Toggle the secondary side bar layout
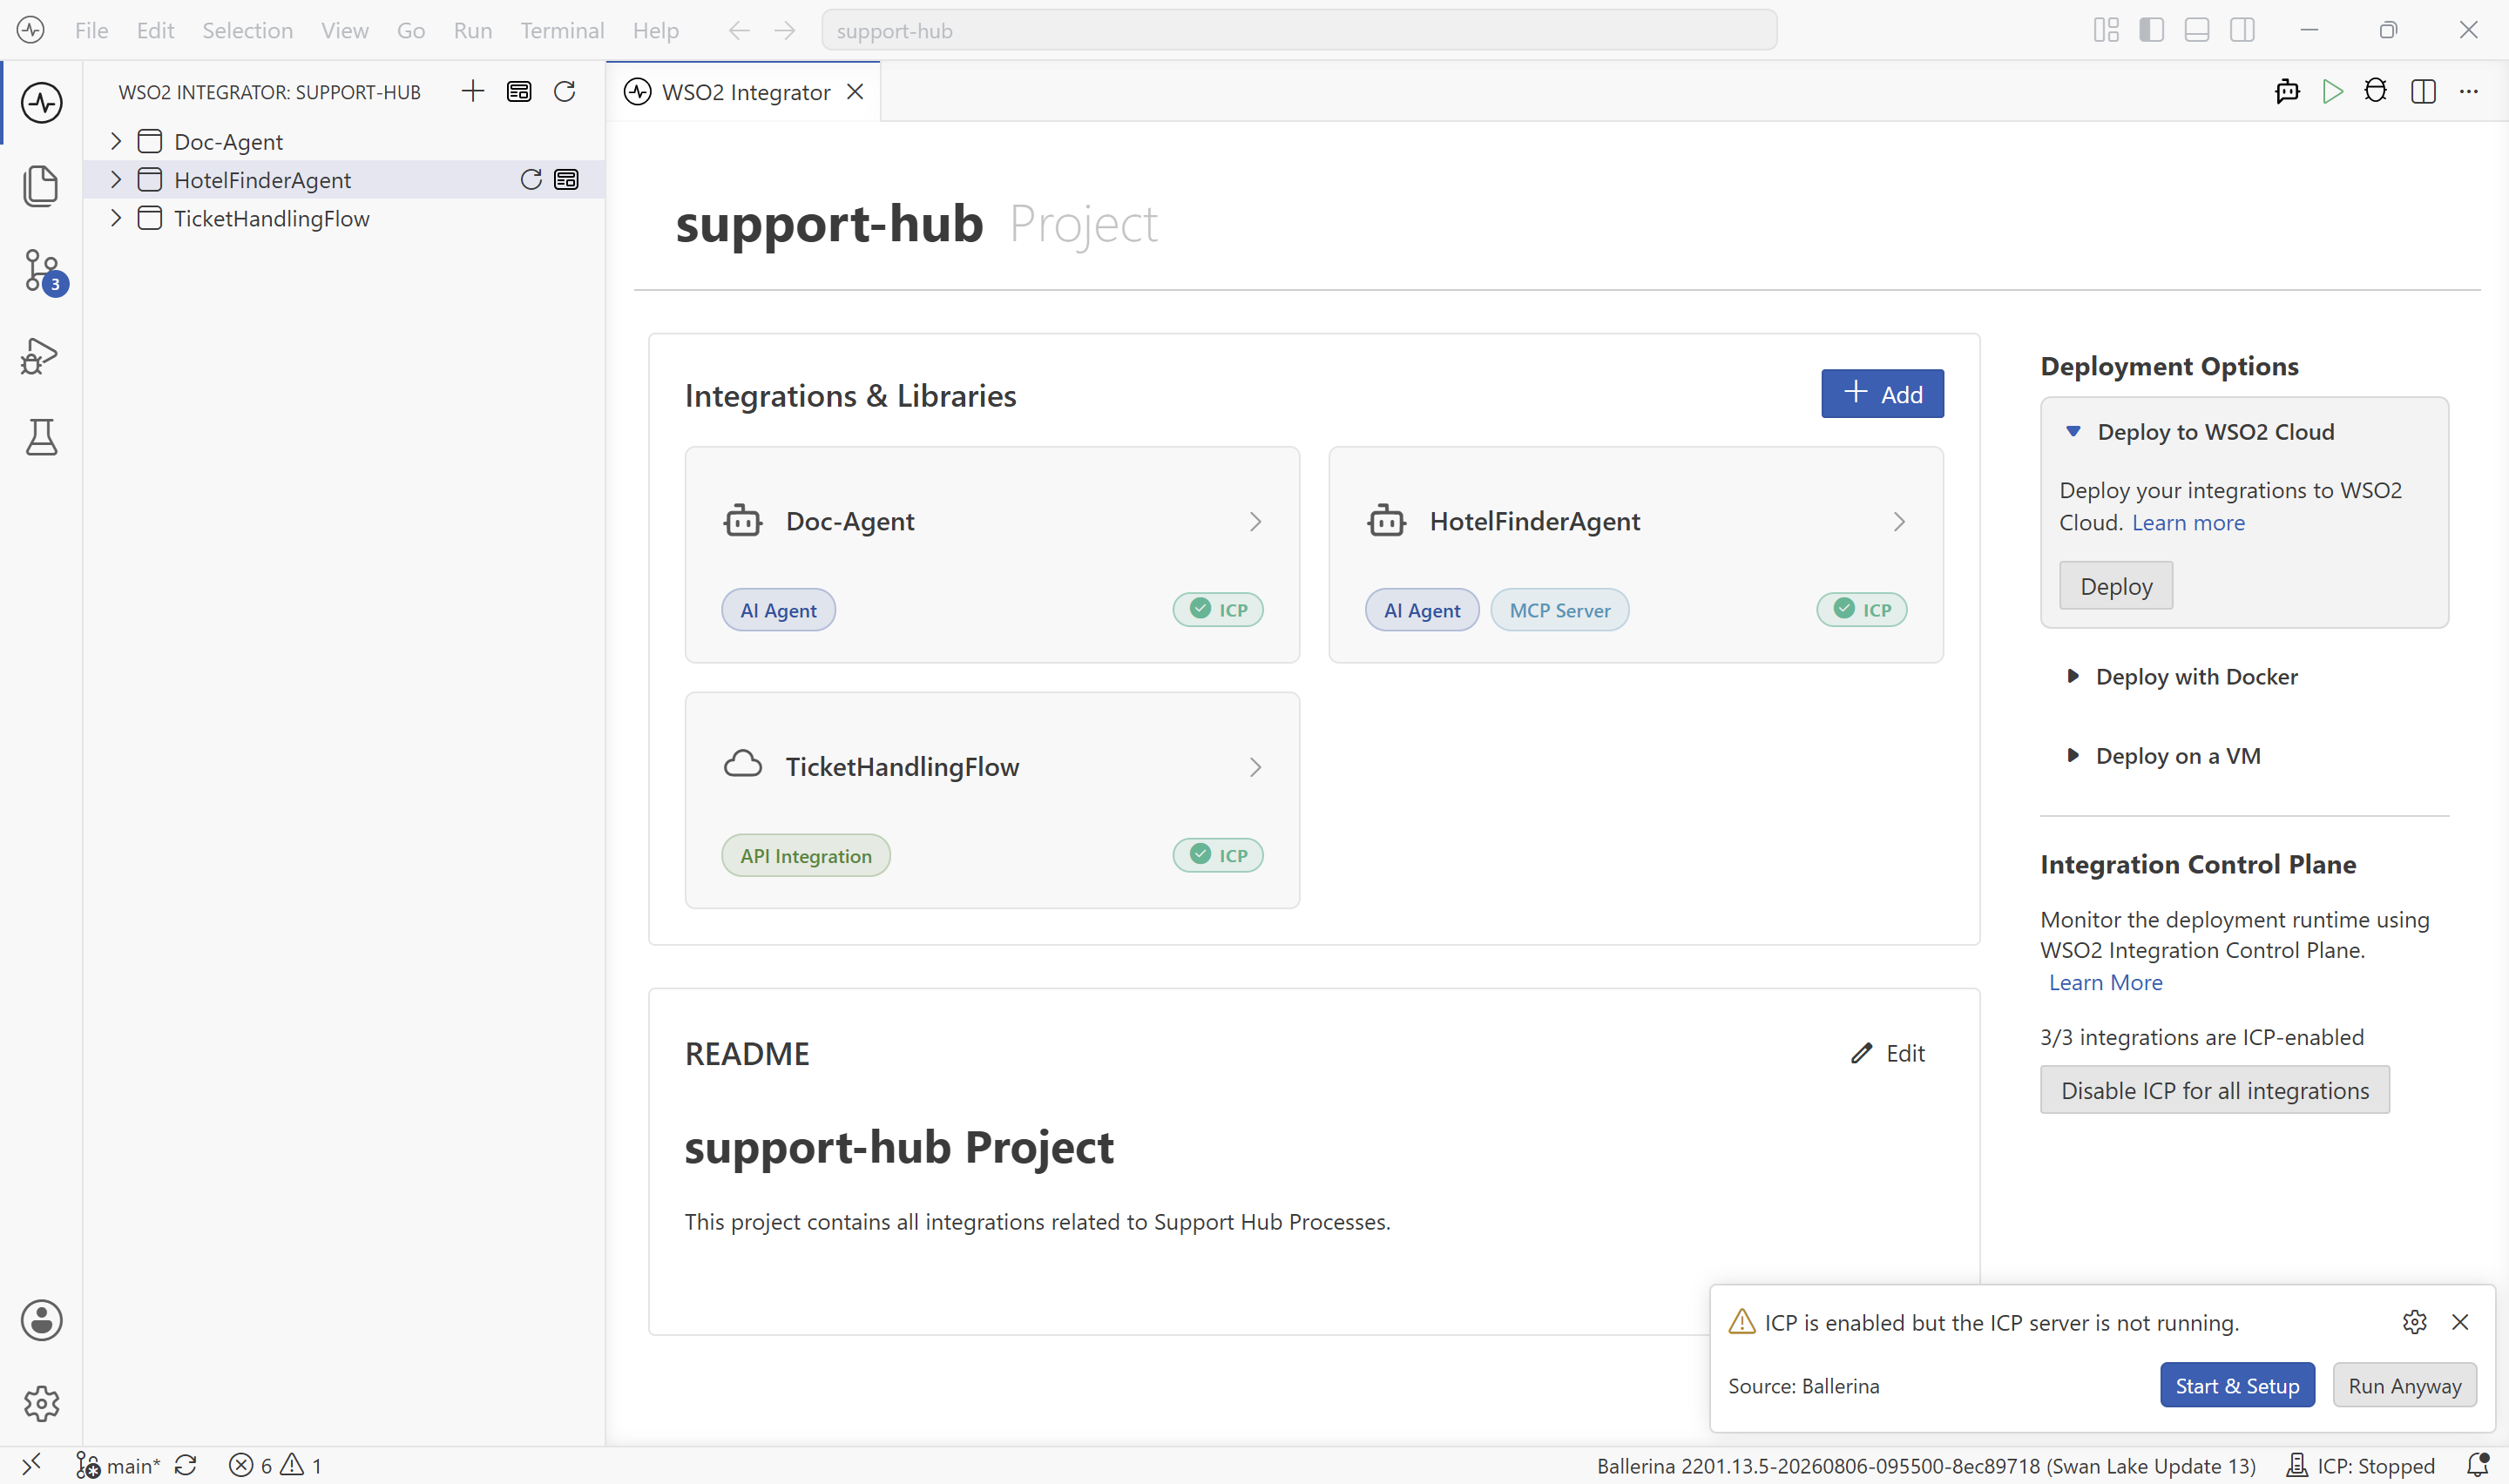Screen dimensions: 2509x1484 [2243, 30]
